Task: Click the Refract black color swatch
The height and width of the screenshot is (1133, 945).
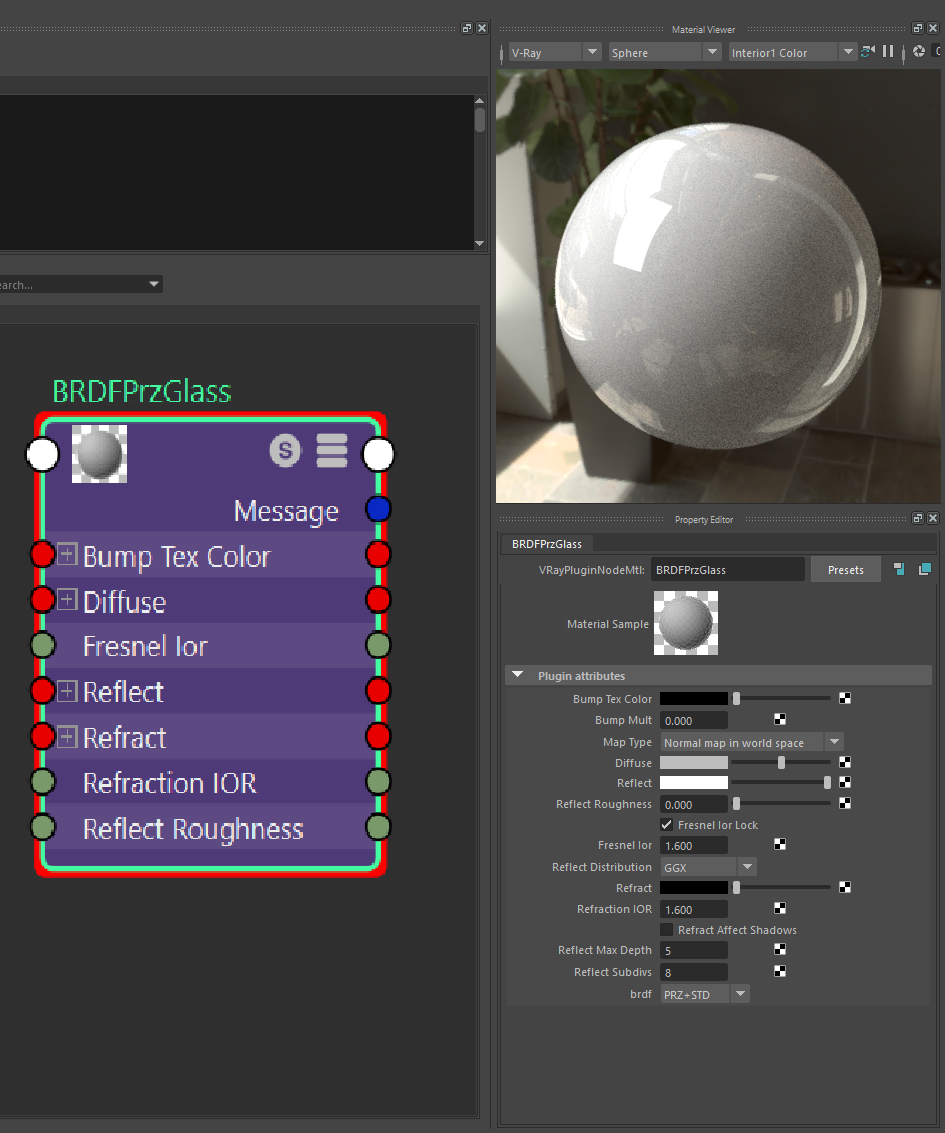Action: (x=694, y=887)
